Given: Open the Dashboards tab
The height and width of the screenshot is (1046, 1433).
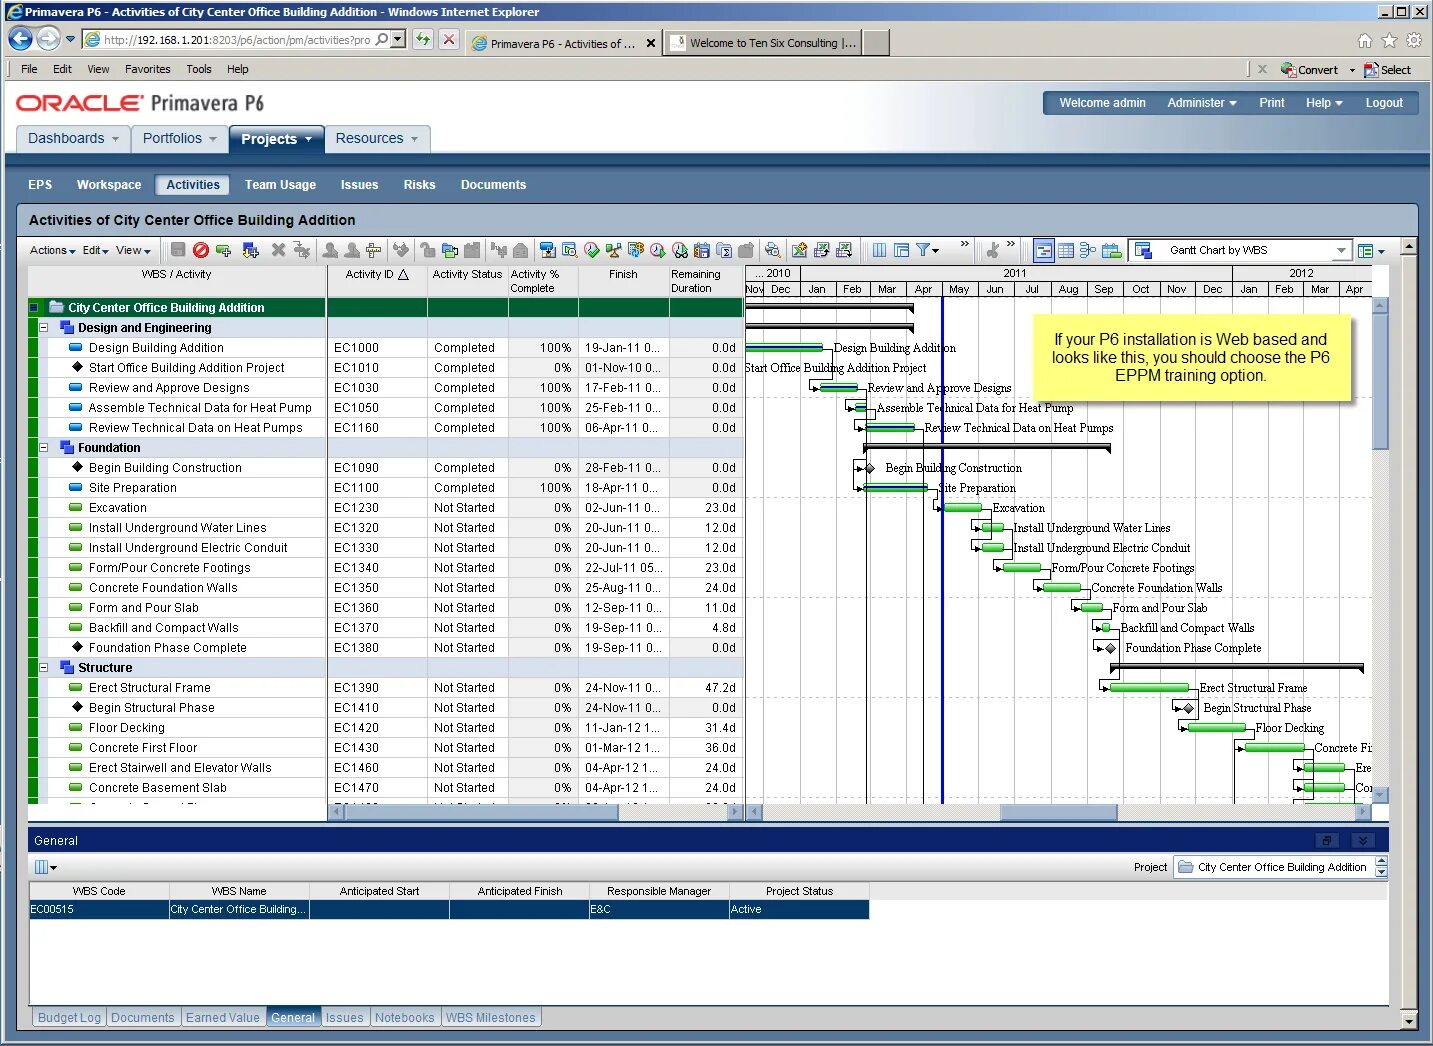Looking at the screenshot, I should (x=73, y=139).
